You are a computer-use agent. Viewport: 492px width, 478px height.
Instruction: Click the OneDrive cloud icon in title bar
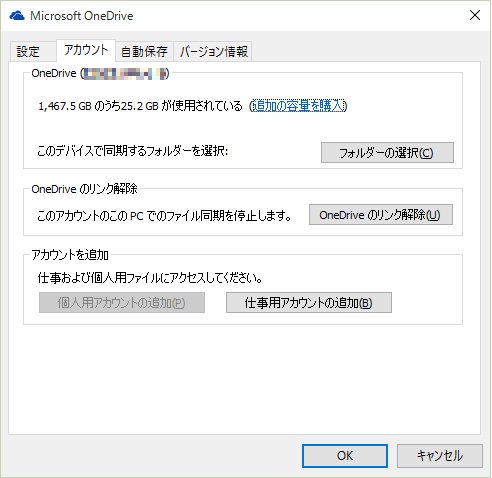coord(17,15)
